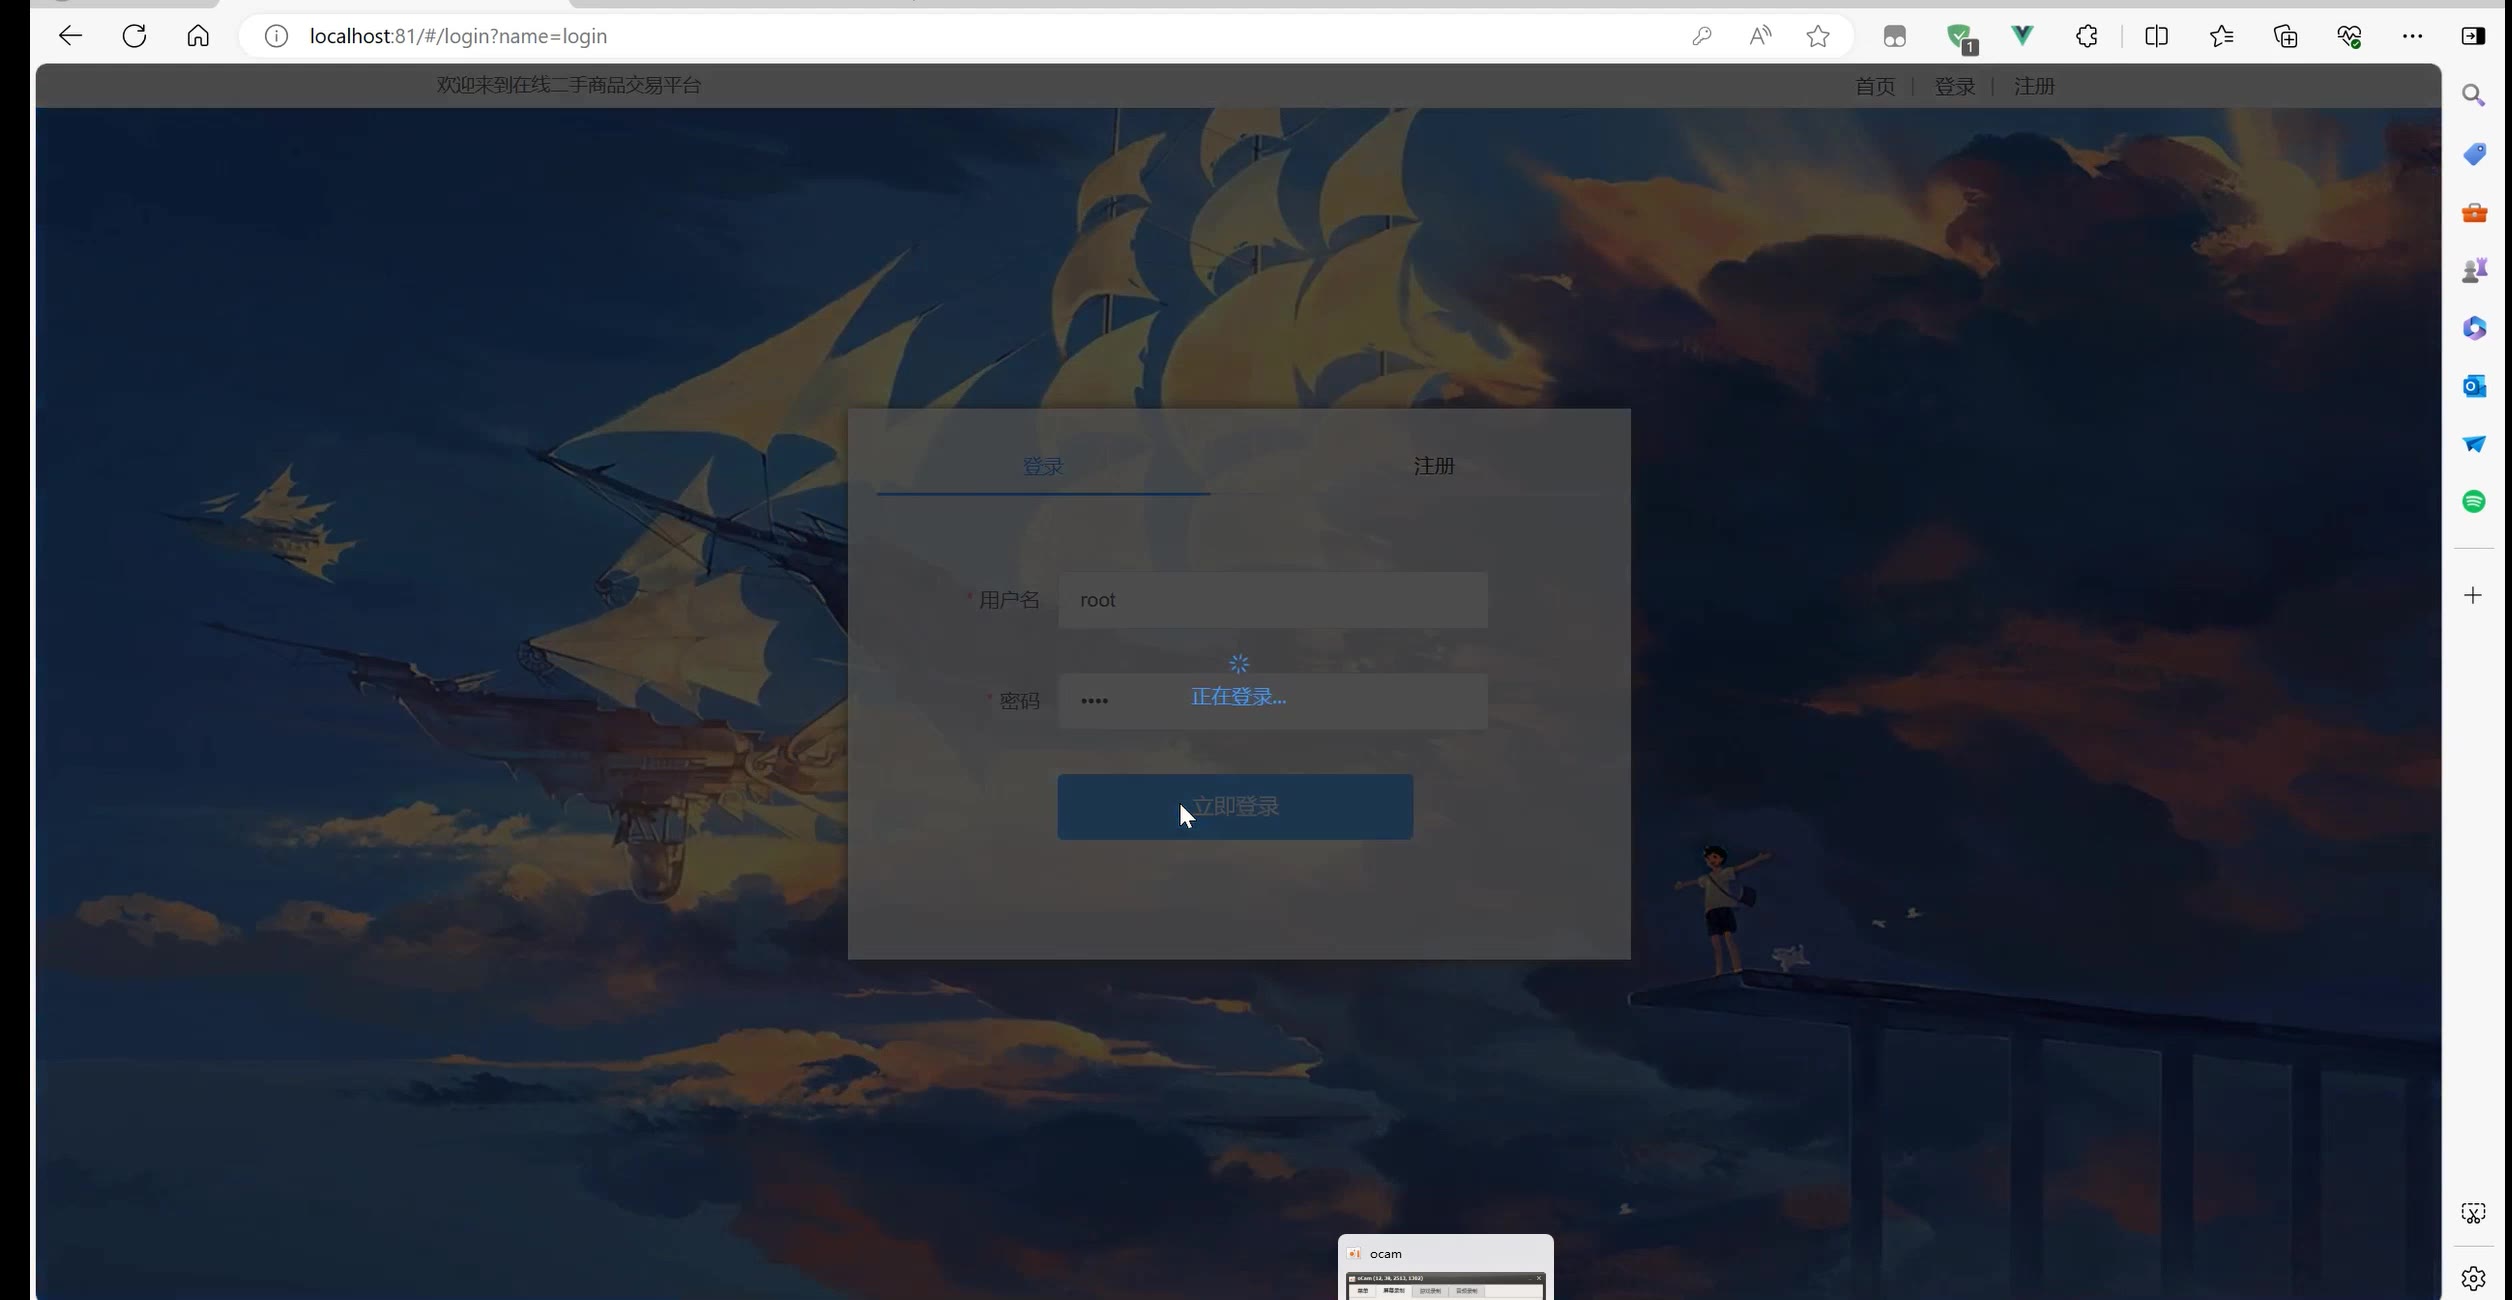The image size is (2512, 1300).
Task: Add a sidebar app with plus icon
Action: pyautogui.click(x=2473, y=595)
